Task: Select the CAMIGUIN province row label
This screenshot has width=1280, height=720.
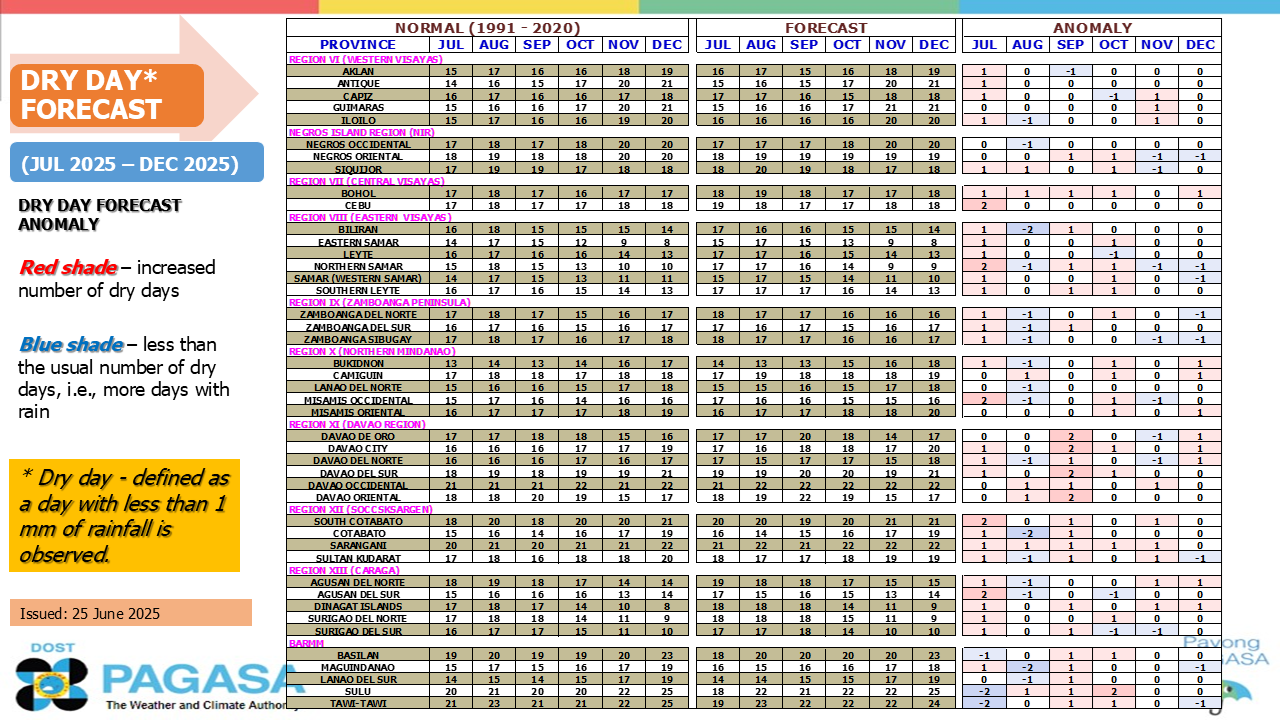Action: tap(358, 375)
